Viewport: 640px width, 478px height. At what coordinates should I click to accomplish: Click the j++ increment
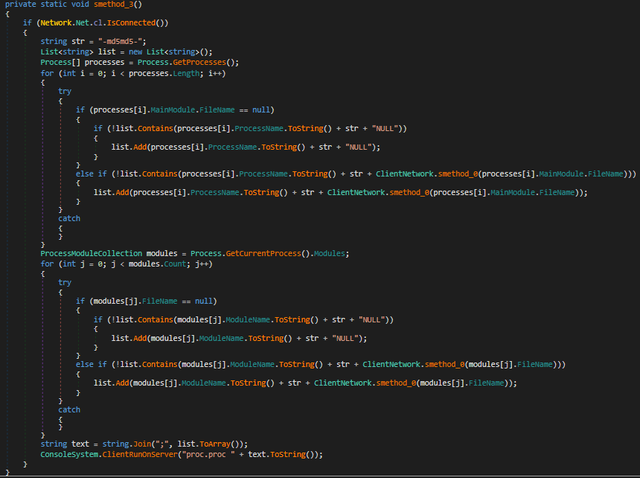pos(202,264)
